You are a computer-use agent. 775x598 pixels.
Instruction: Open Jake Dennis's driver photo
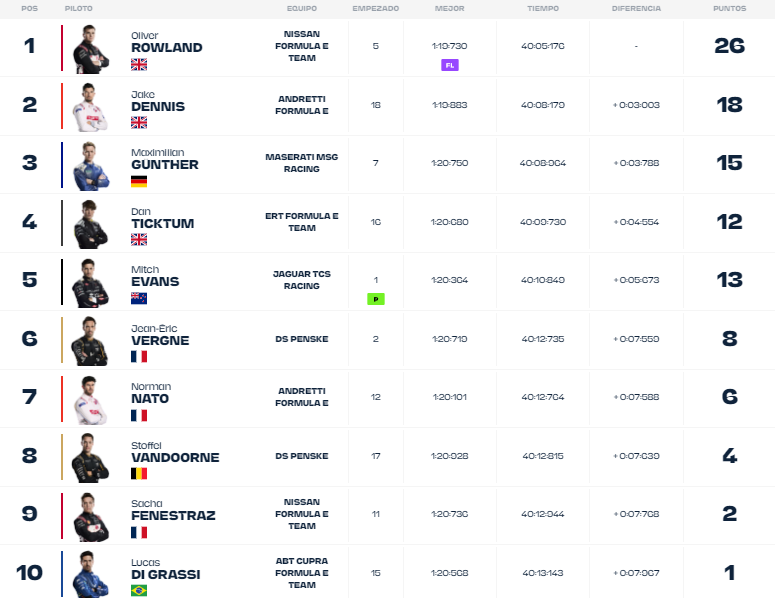90,108
